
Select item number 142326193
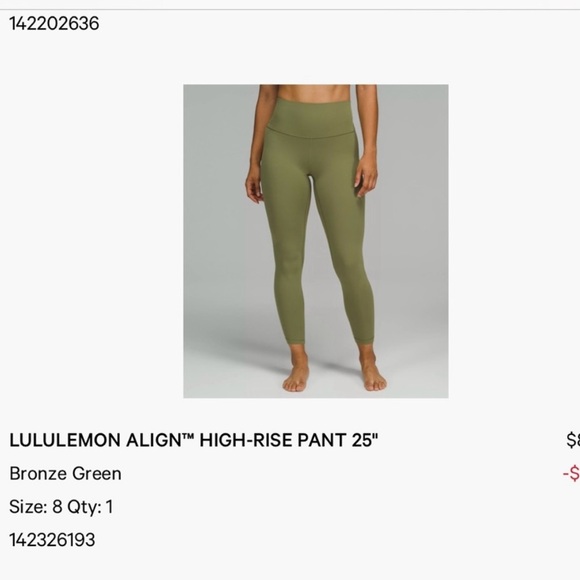[x=52, y=540]
